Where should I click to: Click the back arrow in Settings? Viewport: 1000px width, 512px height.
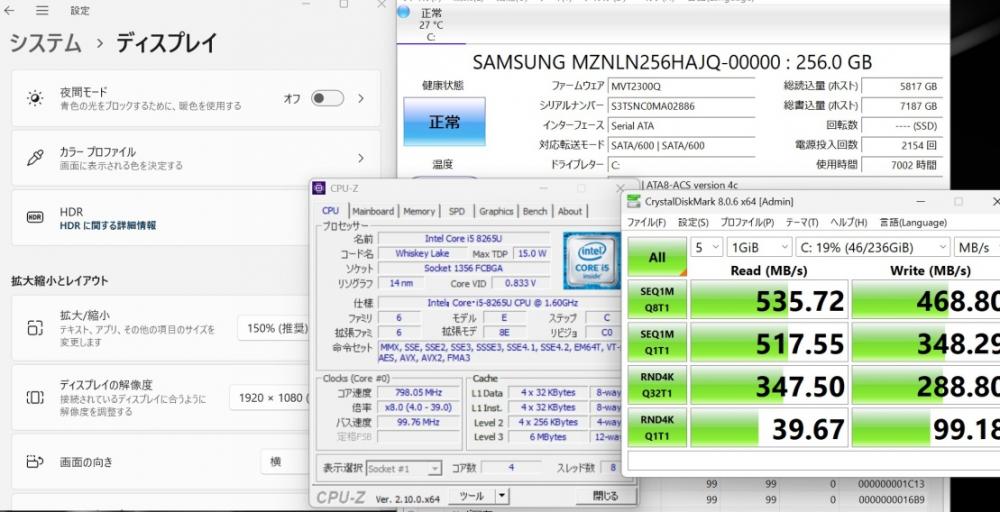[10, 10]
